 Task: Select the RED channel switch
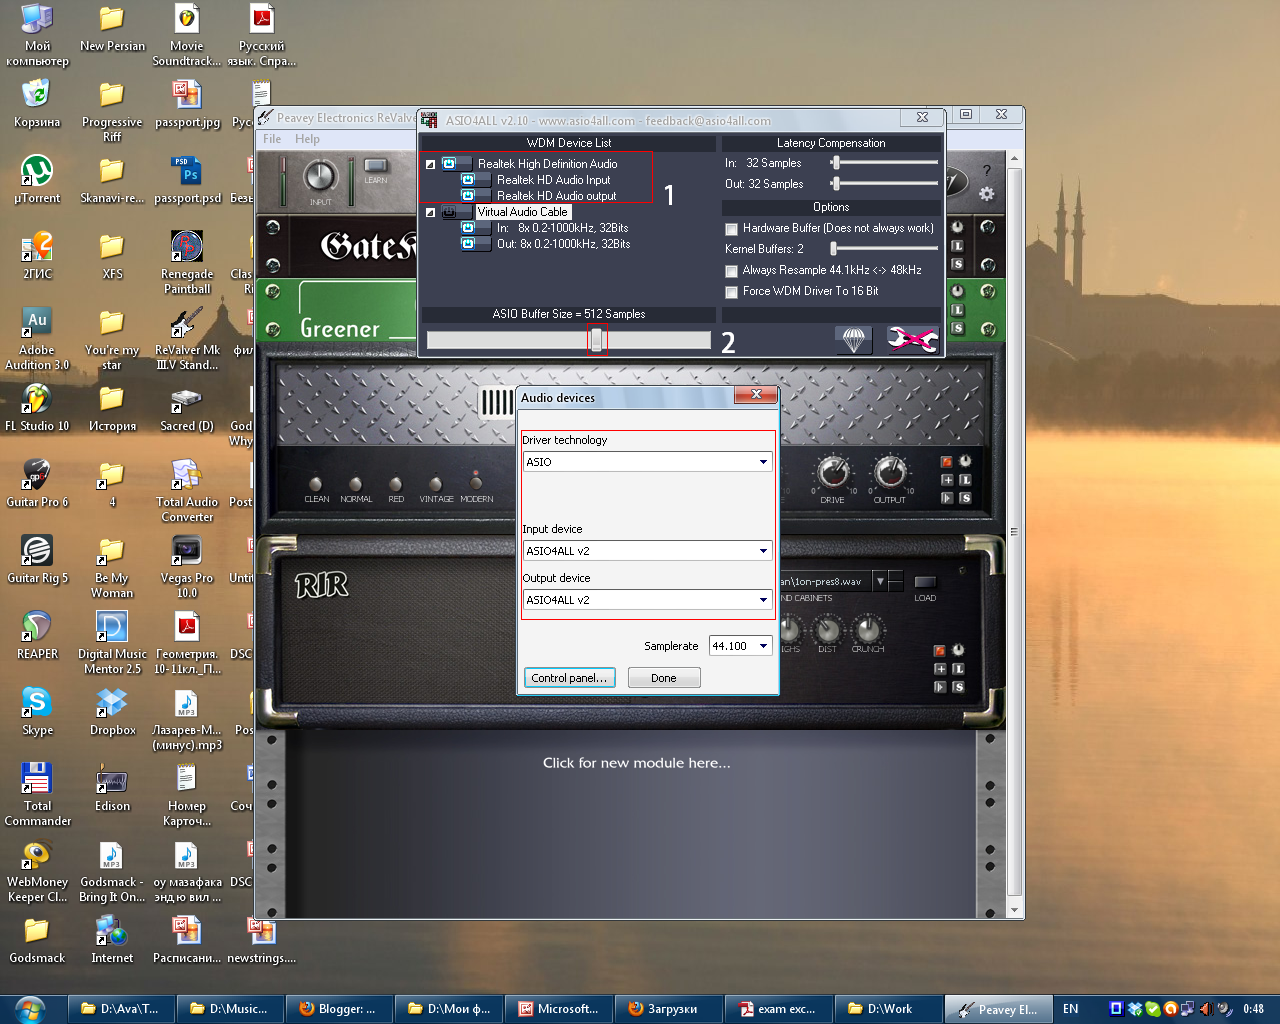(396, 485)
